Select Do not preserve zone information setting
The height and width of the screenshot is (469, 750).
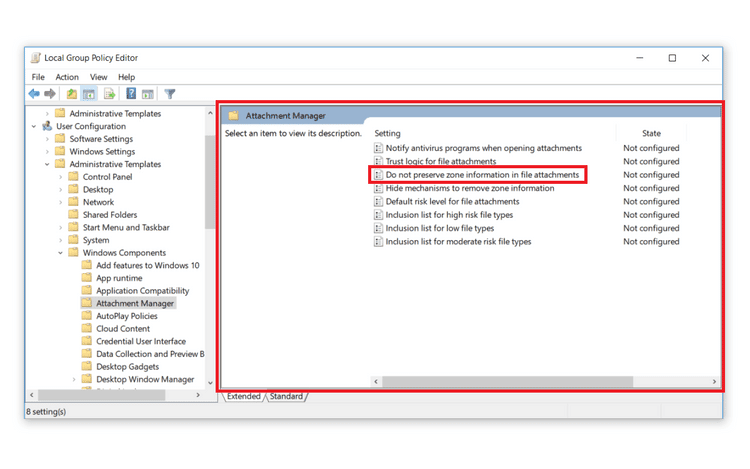pos(482,175)
